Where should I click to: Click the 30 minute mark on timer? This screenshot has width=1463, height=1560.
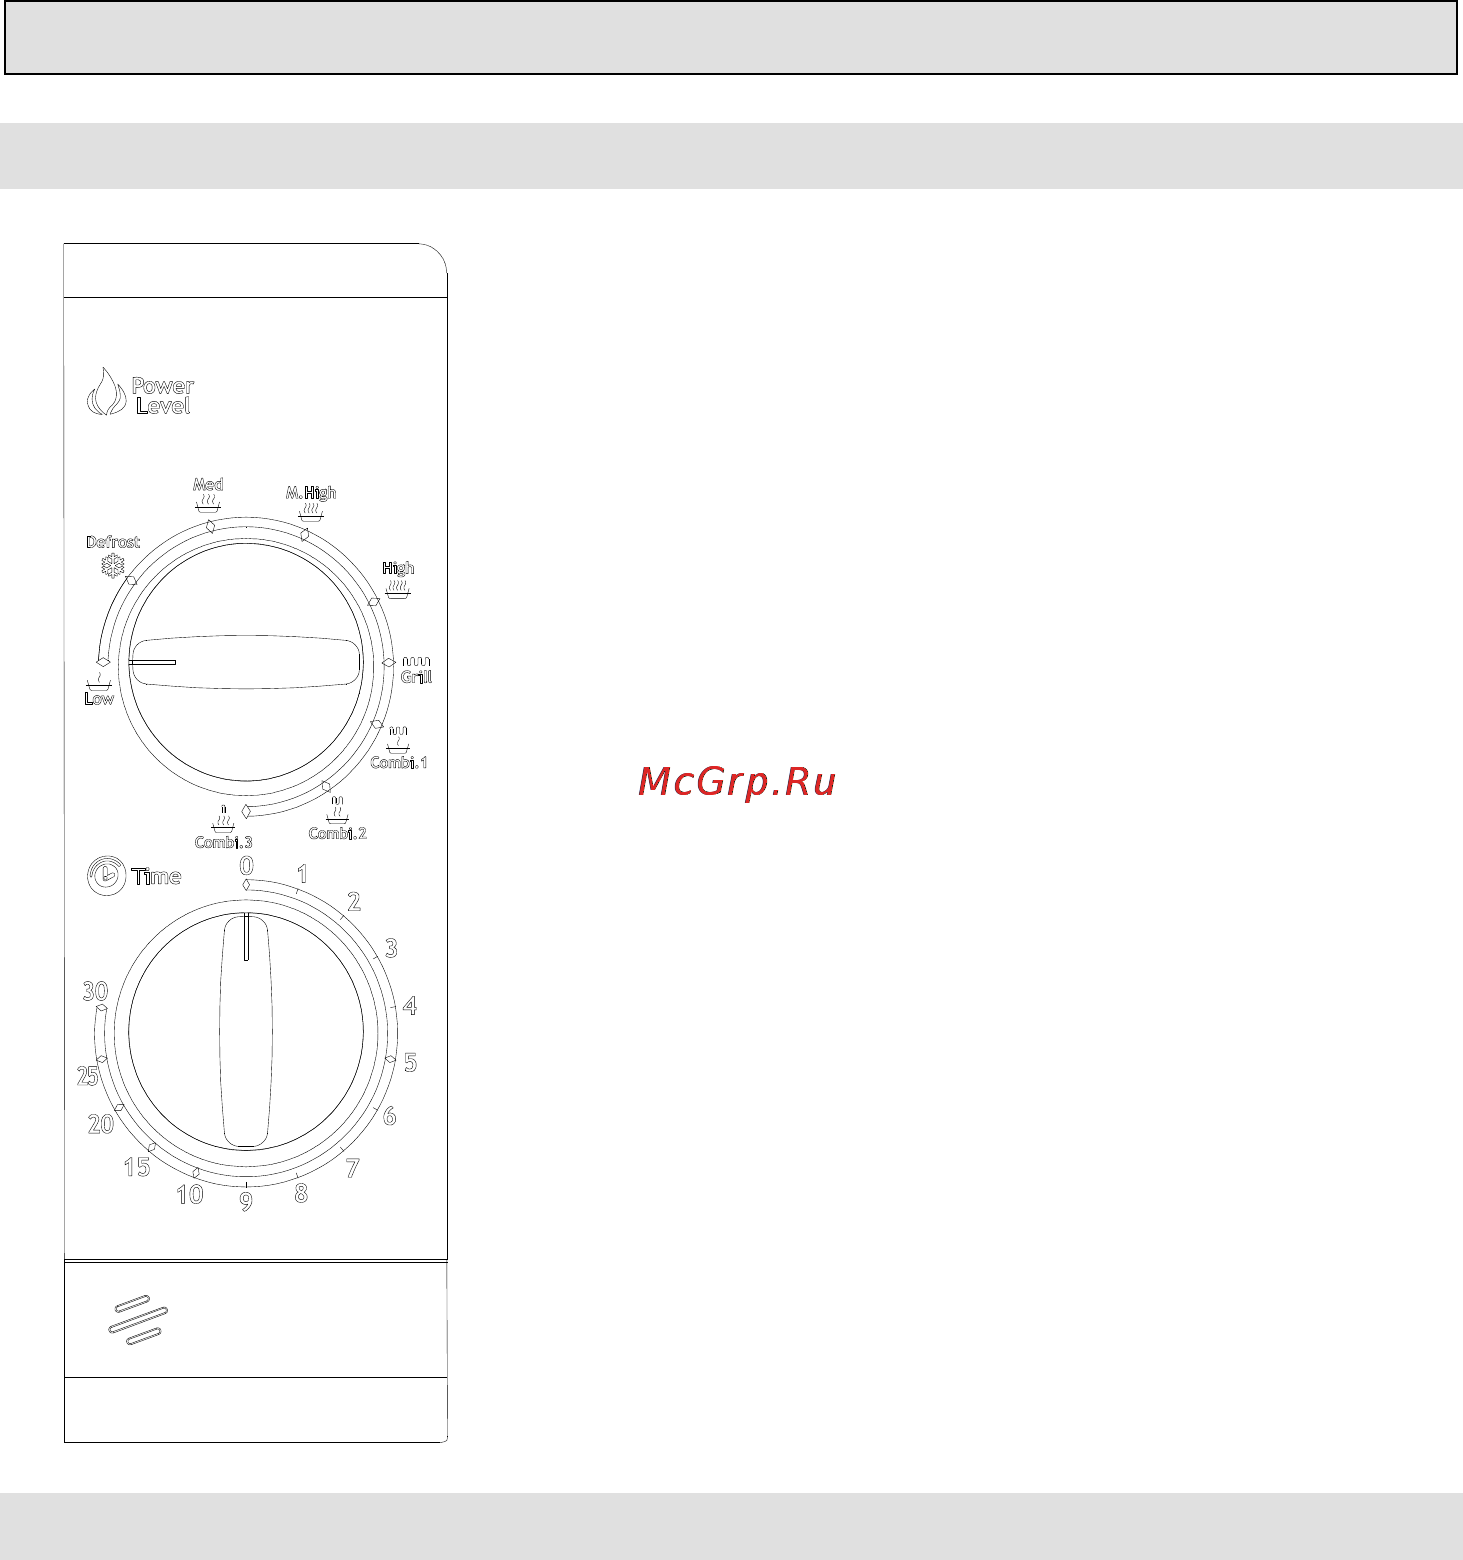click(95, 992)
